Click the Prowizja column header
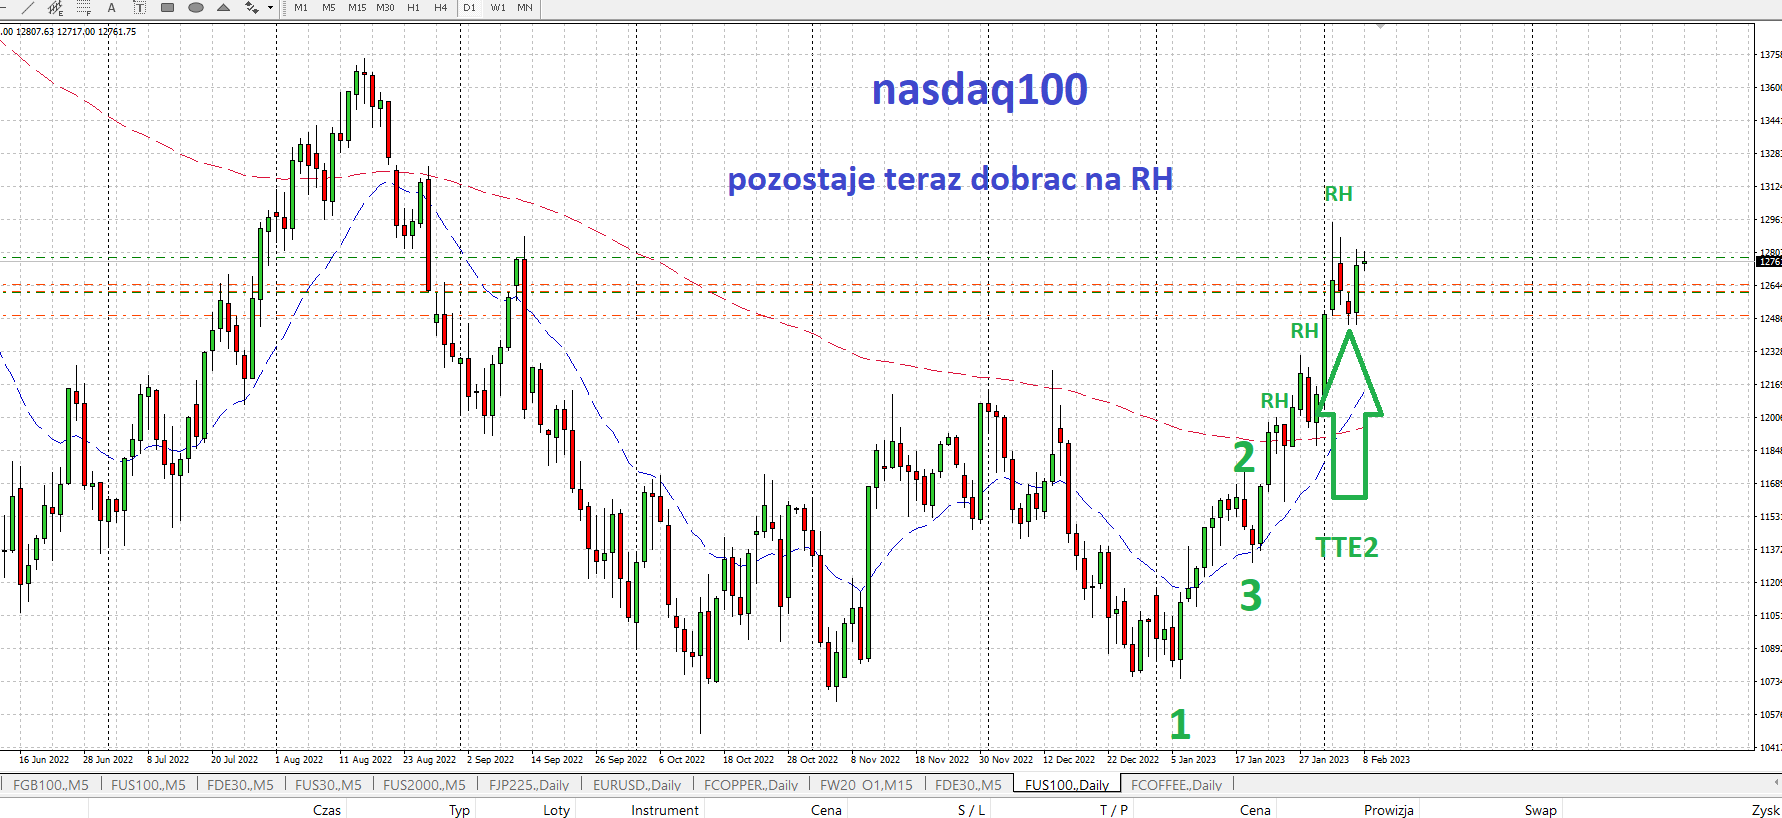 point(1389,810)
